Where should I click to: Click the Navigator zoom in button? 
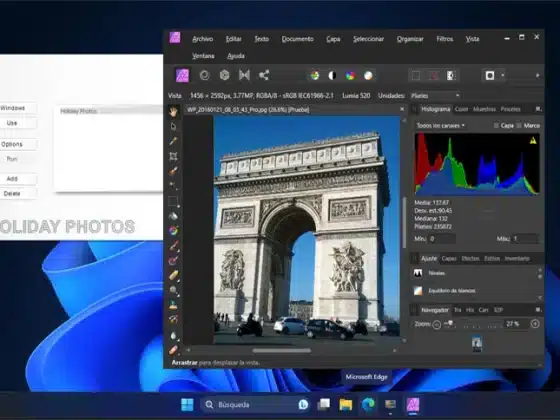(x=535, y=324)
